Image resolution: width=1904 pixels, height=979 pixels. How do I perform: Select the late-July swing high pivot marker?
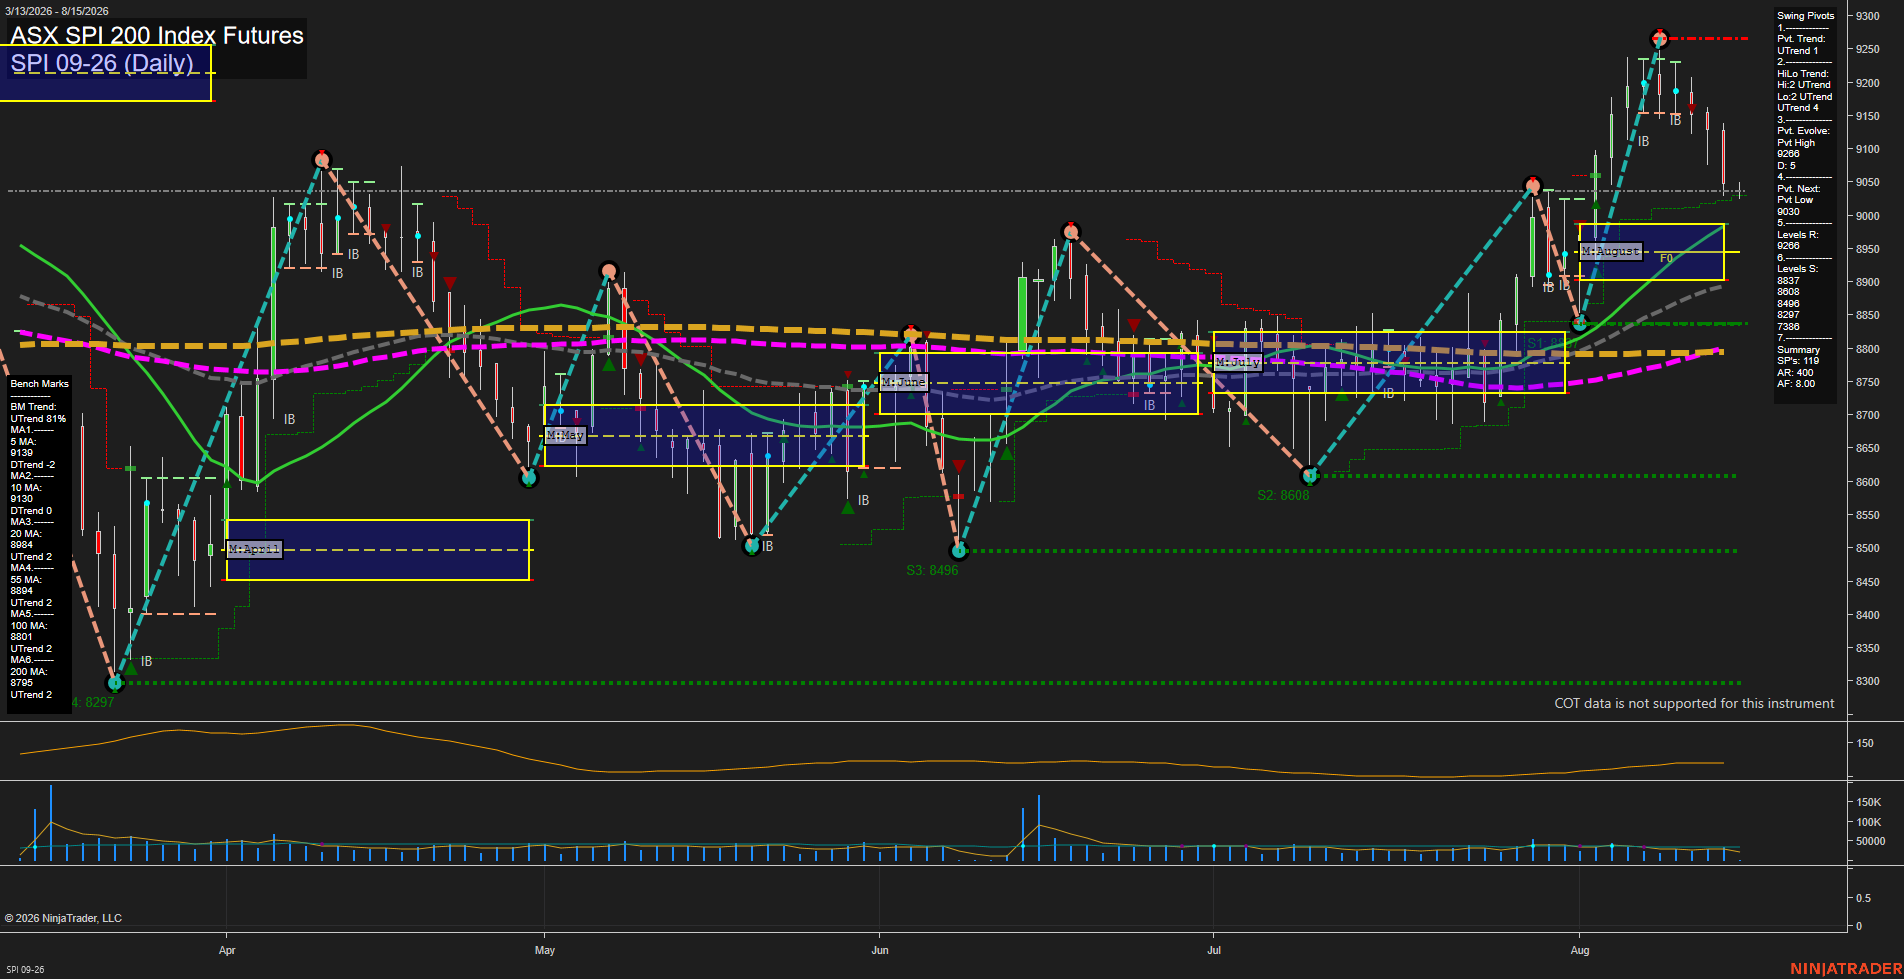[x=1533, y=186]
